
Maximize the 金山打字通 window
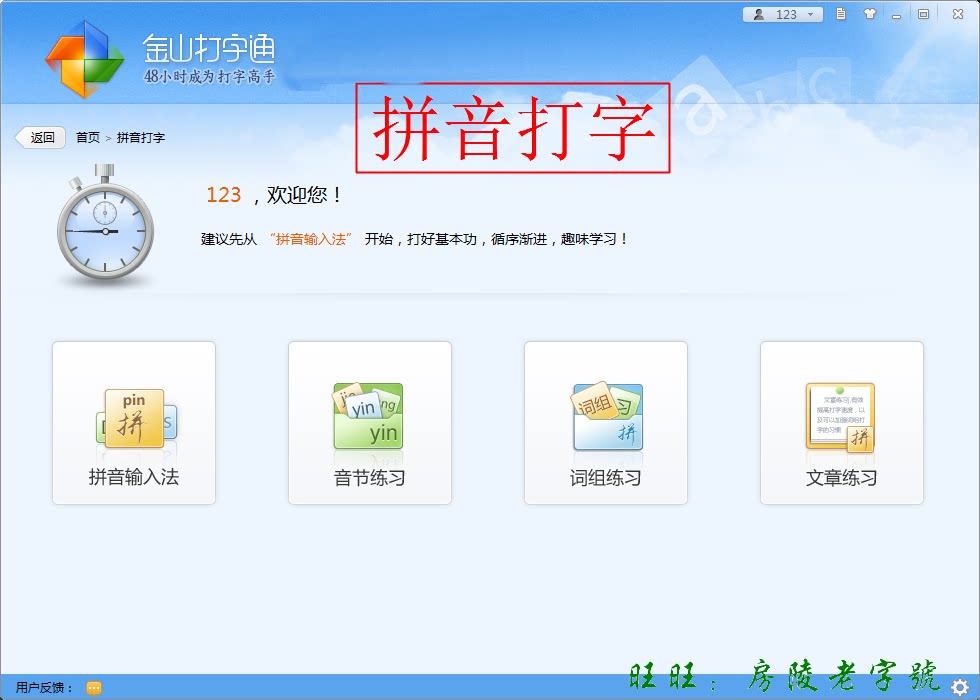[x=923, y=14]
